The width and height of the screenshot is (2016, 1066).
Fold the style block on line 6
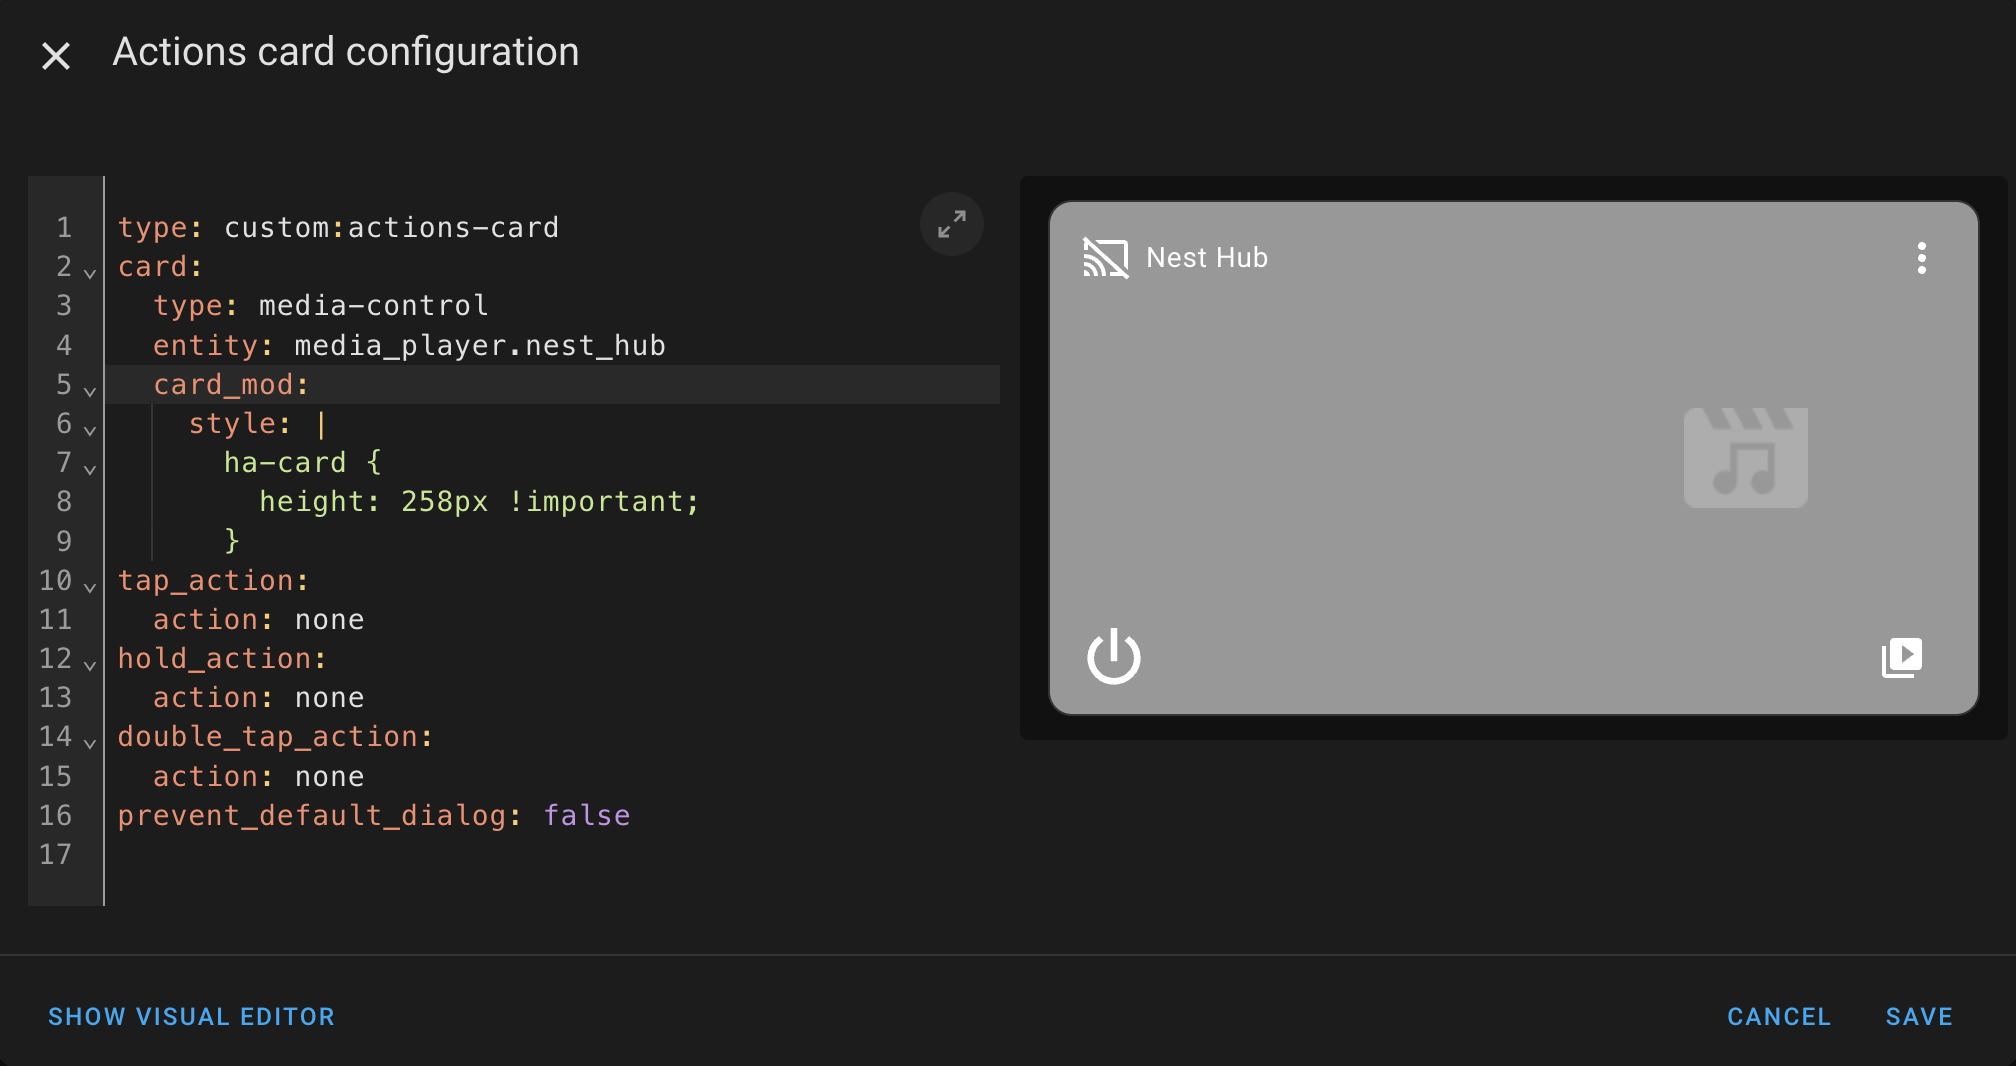point(90,430)
